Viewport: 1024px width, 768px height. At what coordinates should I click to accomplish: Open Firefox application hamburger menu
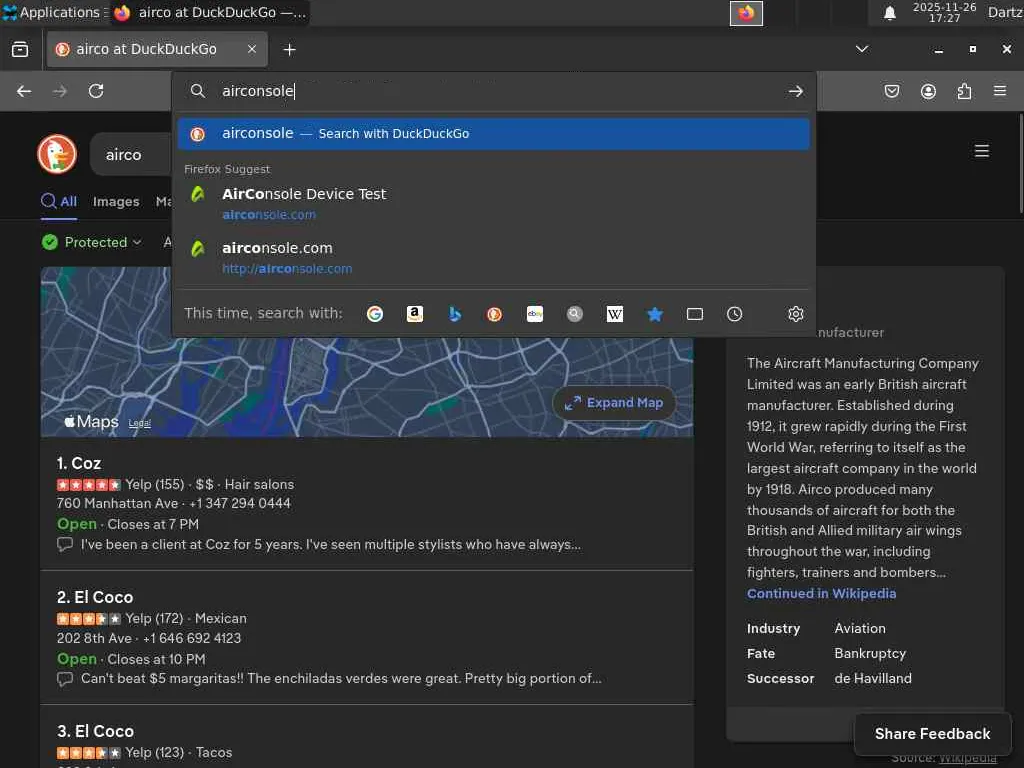click(999, 91)
